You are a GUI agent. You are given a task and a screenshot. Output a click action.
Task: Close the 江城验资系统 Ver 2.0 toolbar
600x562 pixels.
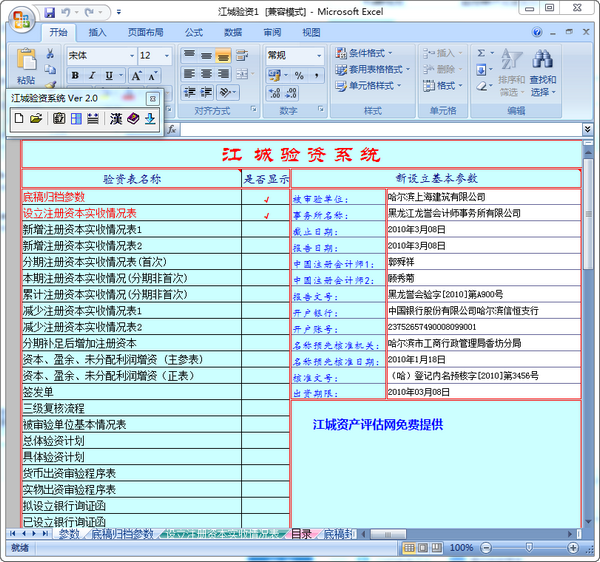click(x=152, y=99)
